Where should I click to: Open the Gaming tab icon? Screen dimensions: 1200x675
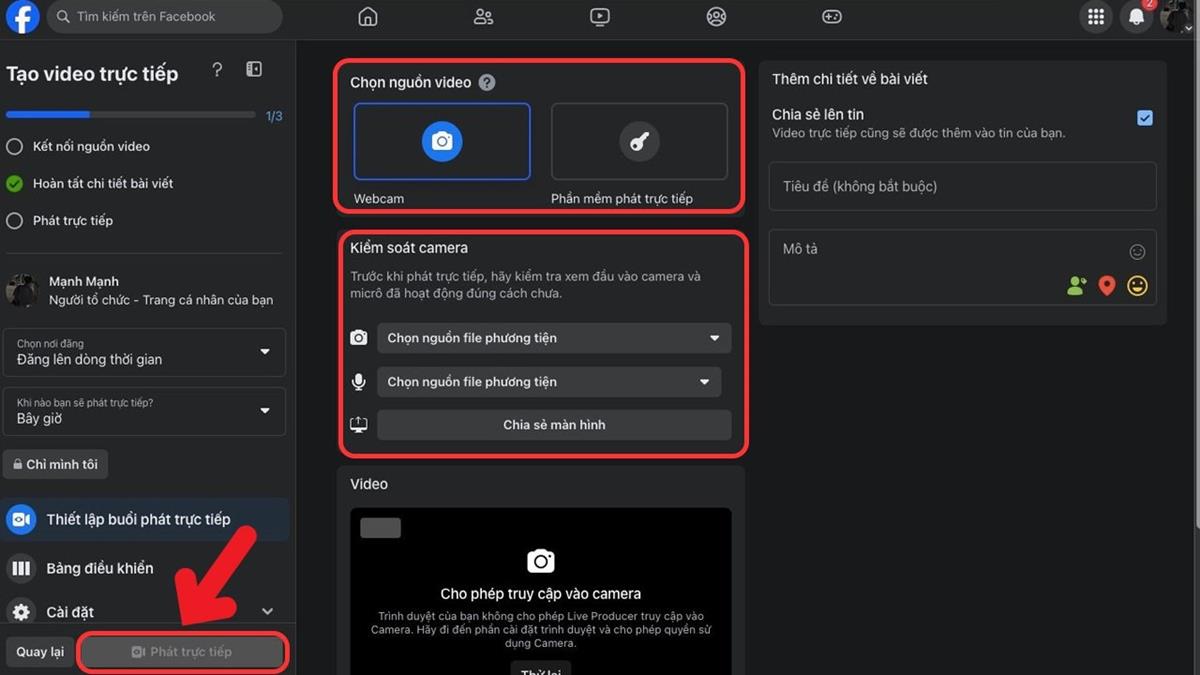831,17
